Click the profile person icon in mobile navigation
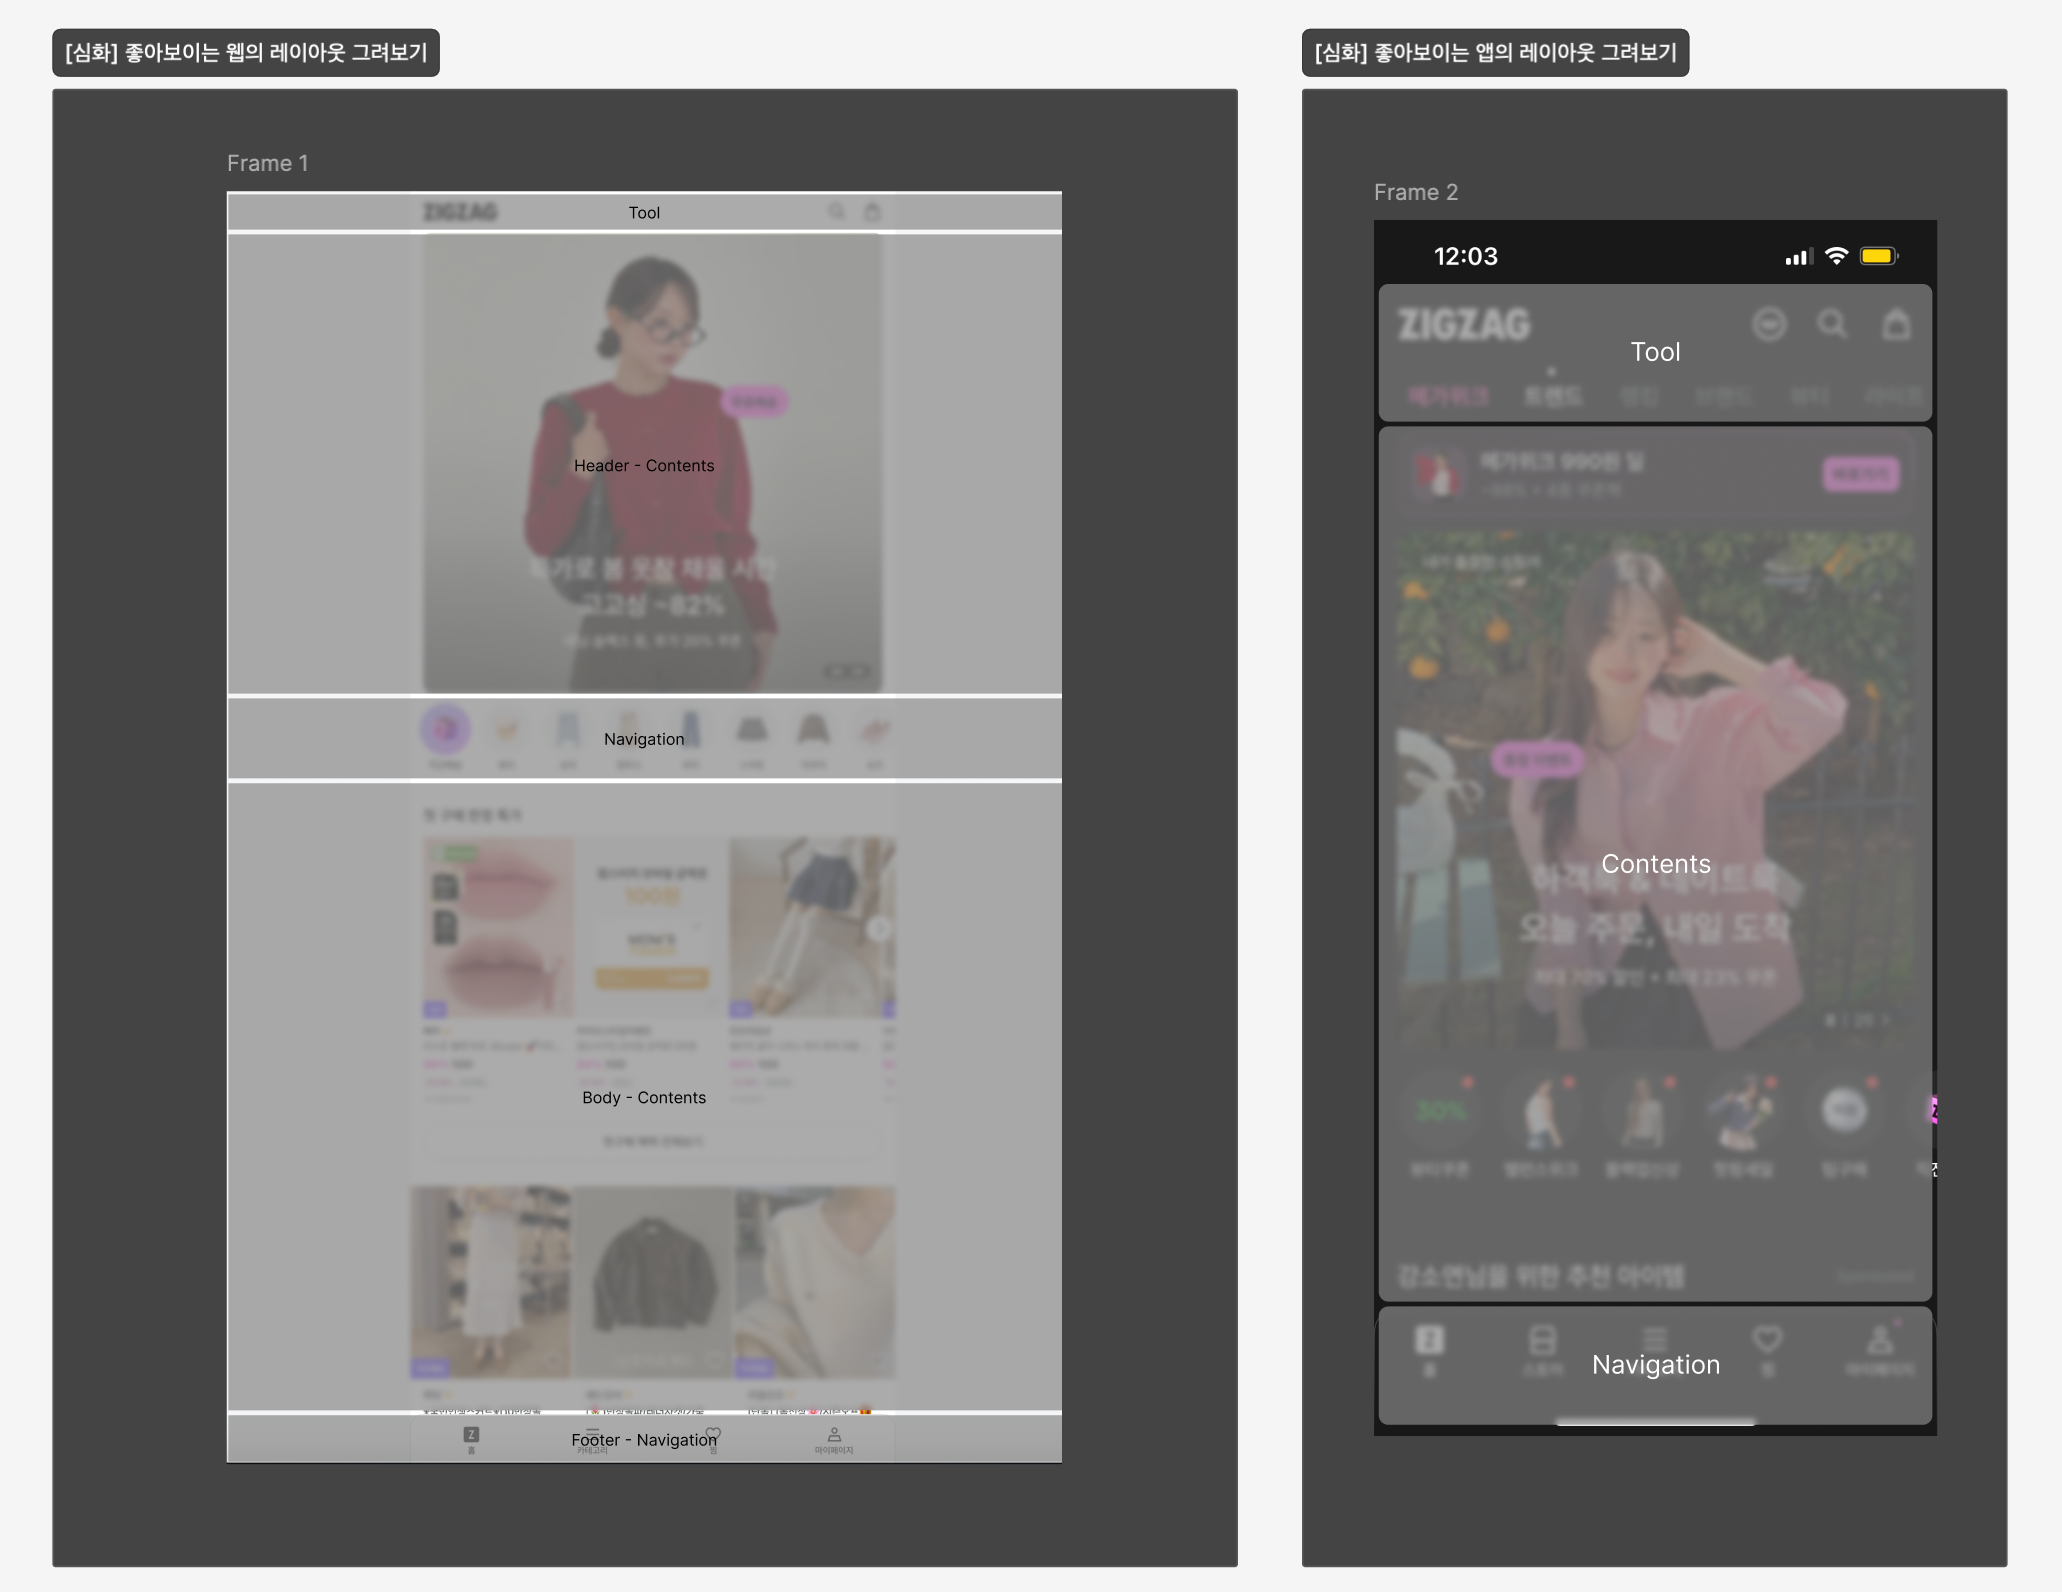 point(1880,1339)
